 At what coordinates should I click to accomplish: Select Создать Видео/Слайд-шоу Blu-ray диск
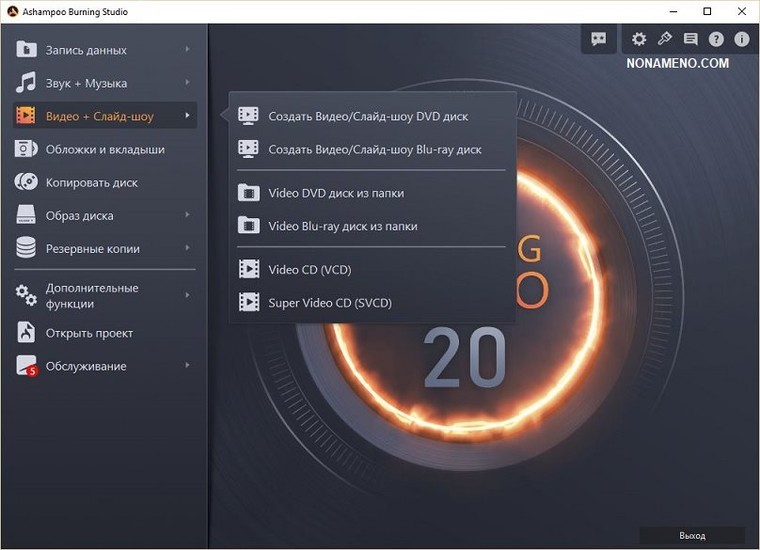(x=375, y=150)
